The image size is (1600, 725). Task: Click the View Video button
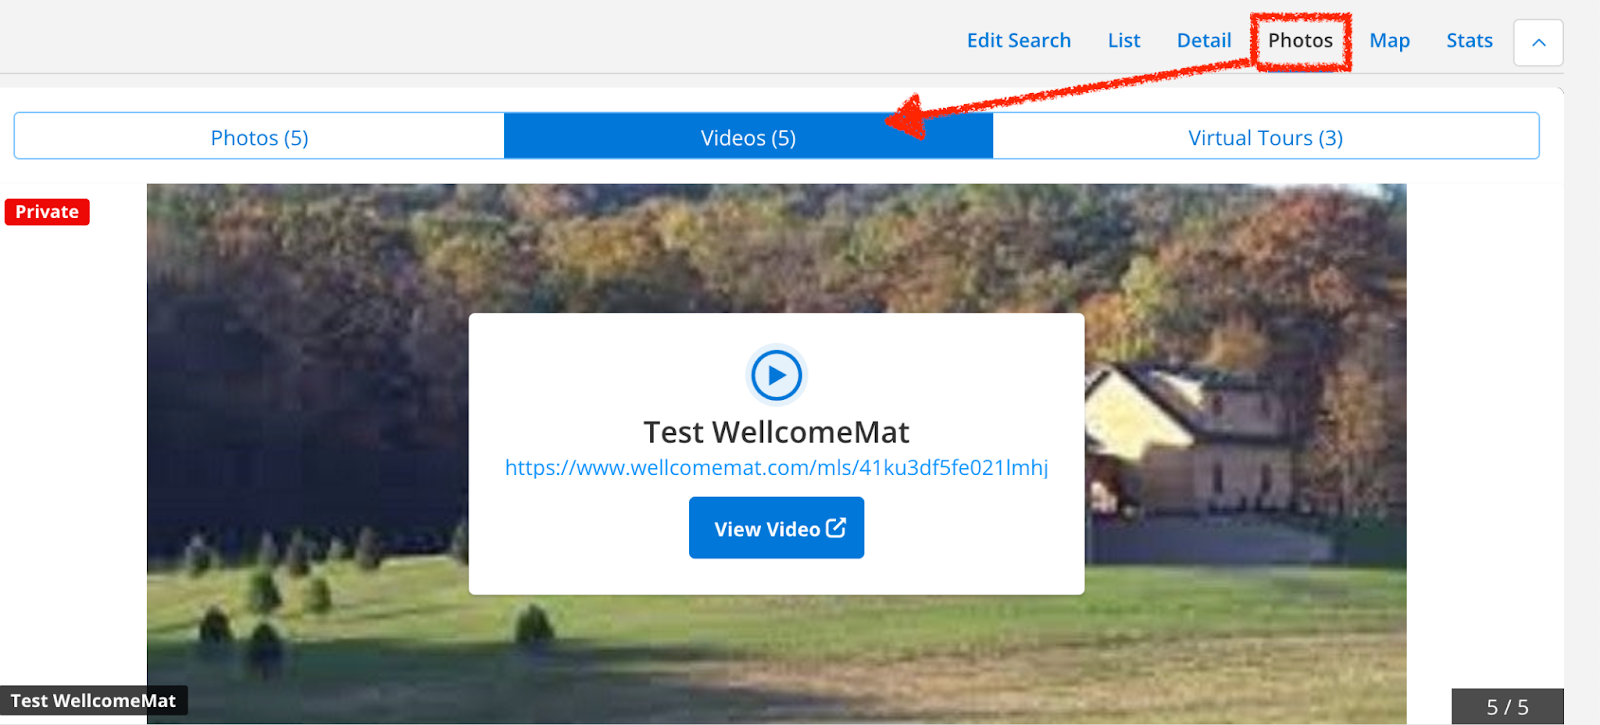click(x=776, y=528)
